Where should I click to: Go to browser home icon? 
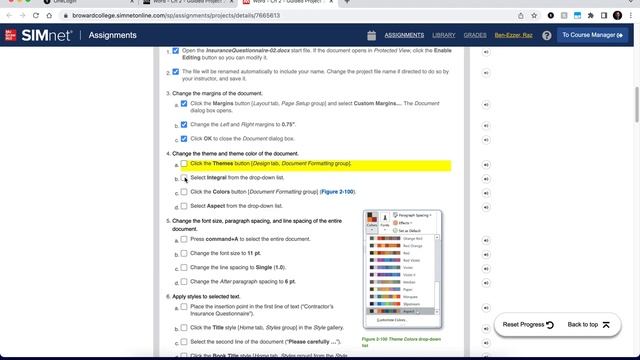(49, 16)
